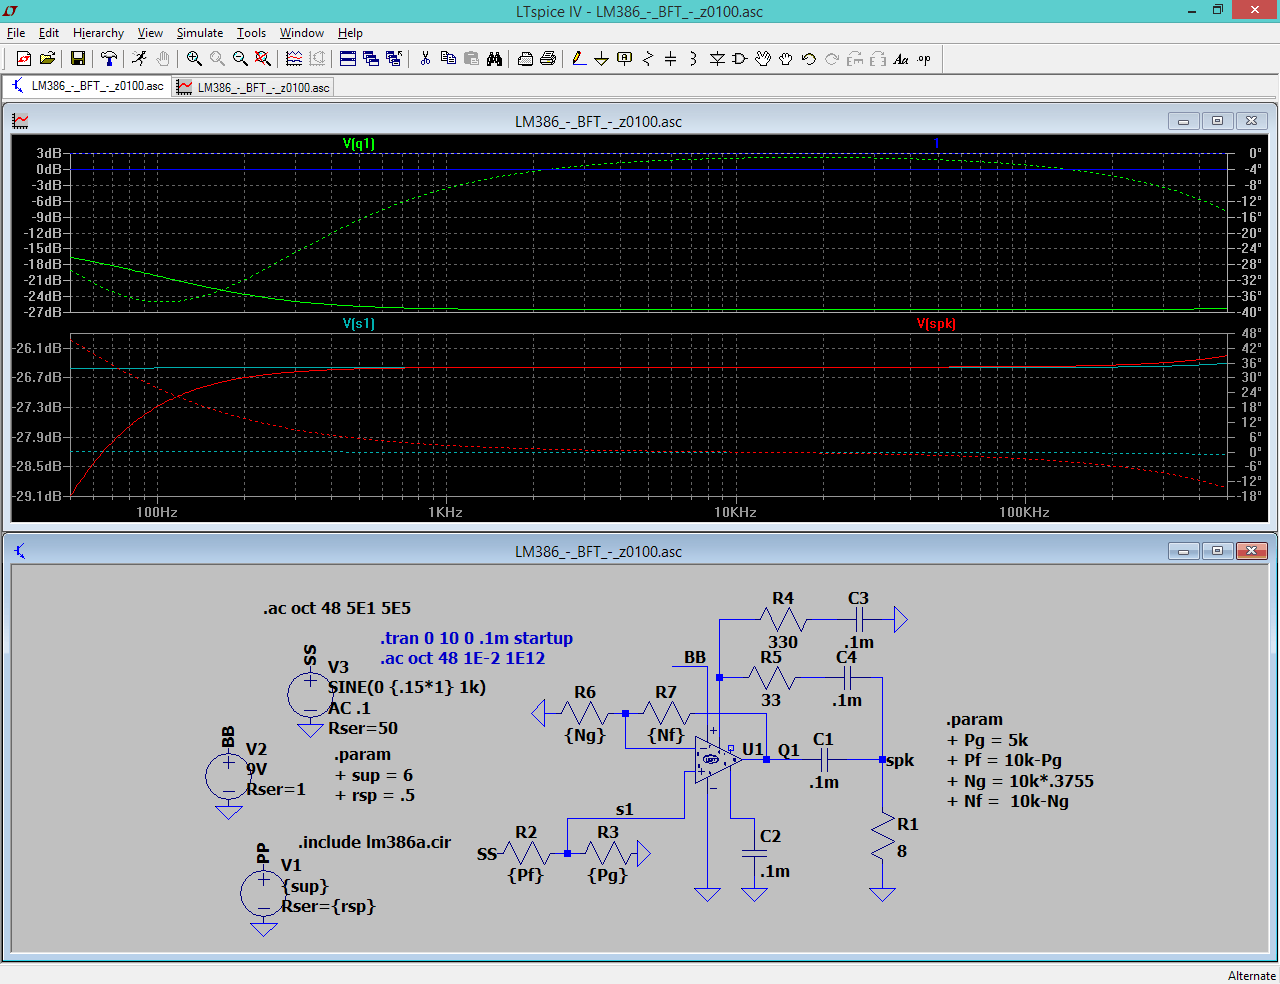
Task: Select the Move hand tool
Action: click(x=763, y=59)
